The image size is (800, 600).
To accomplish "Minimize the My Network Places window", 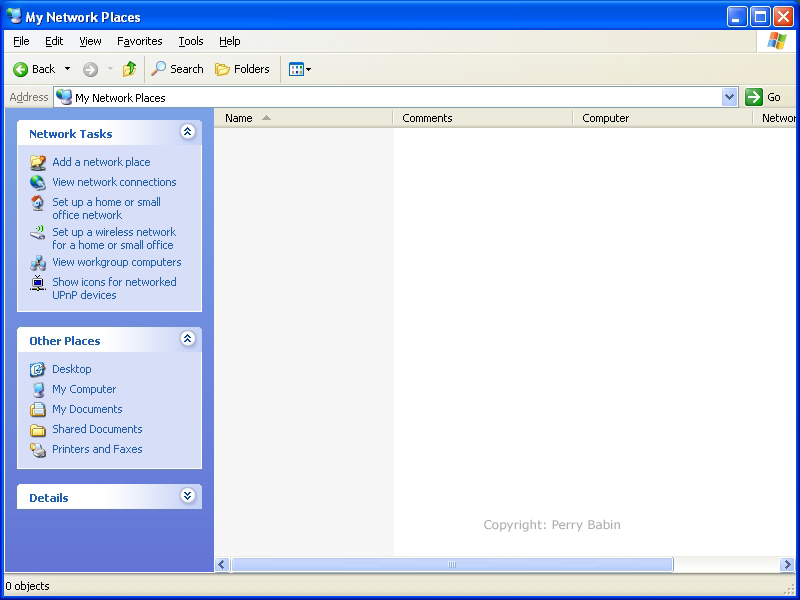I will [737, 17].
